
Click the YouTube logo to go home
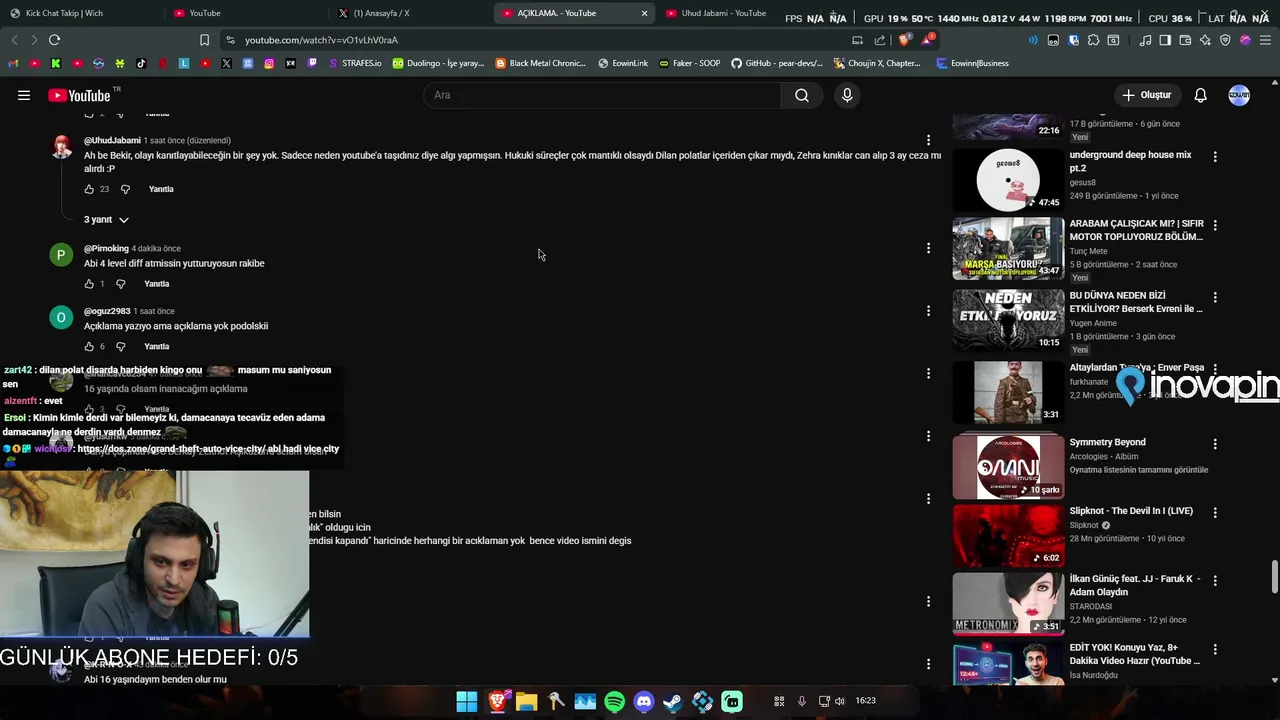coord(79,95)
